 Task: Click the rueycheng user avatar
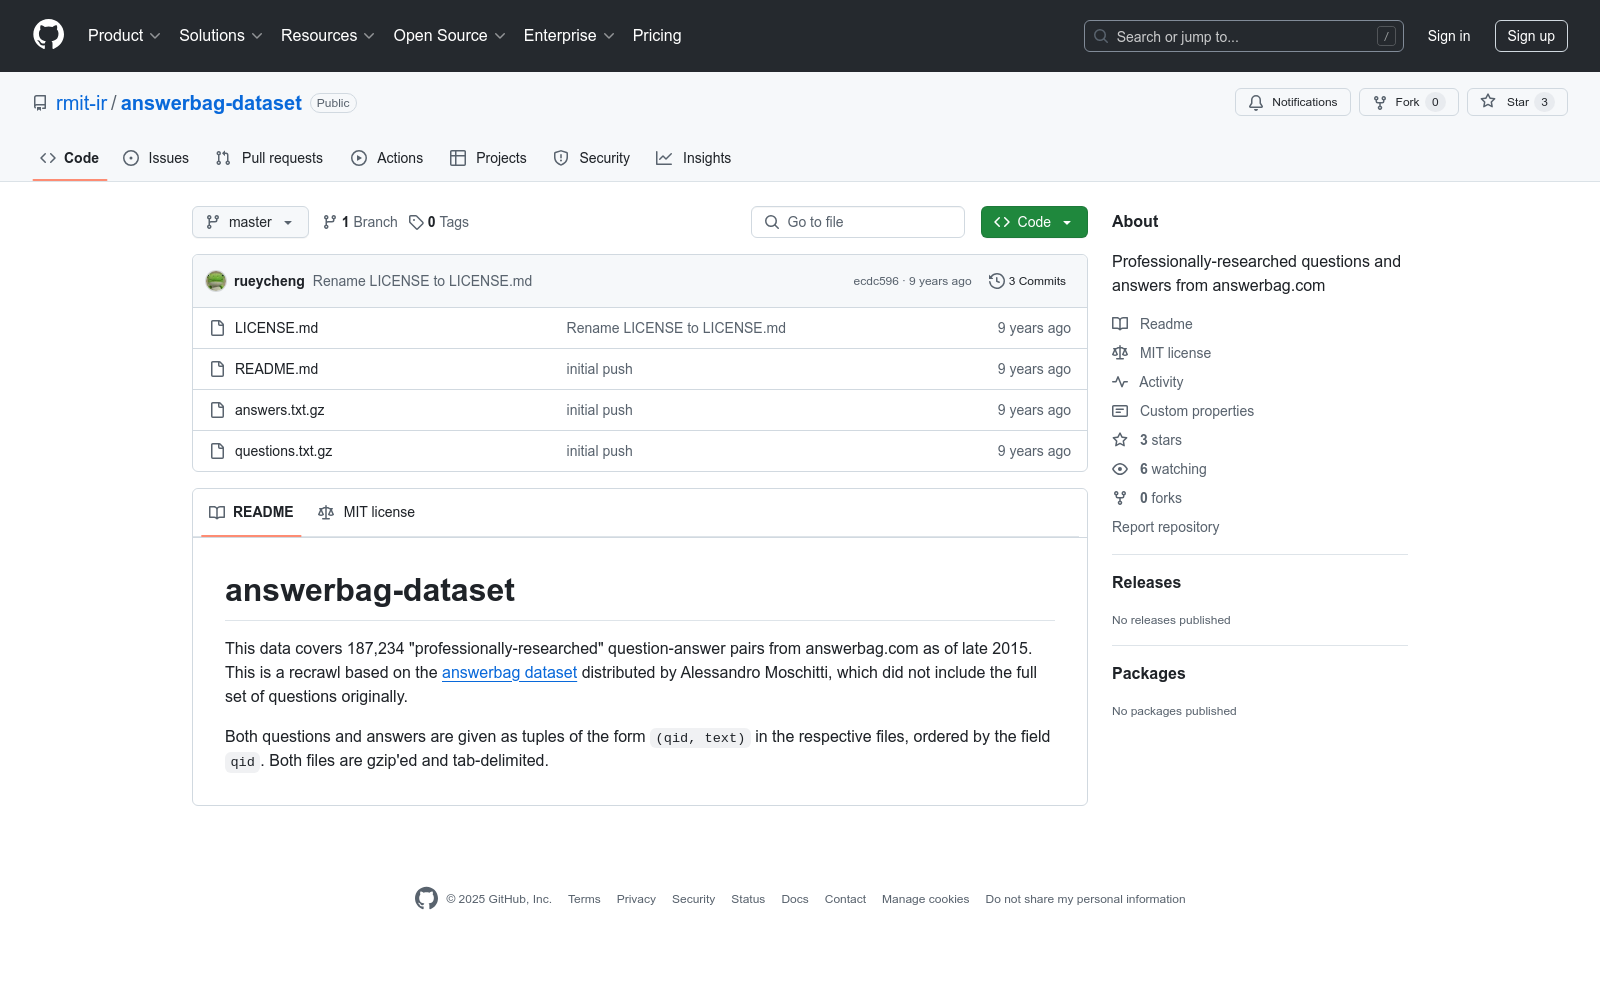coord(216,281)
